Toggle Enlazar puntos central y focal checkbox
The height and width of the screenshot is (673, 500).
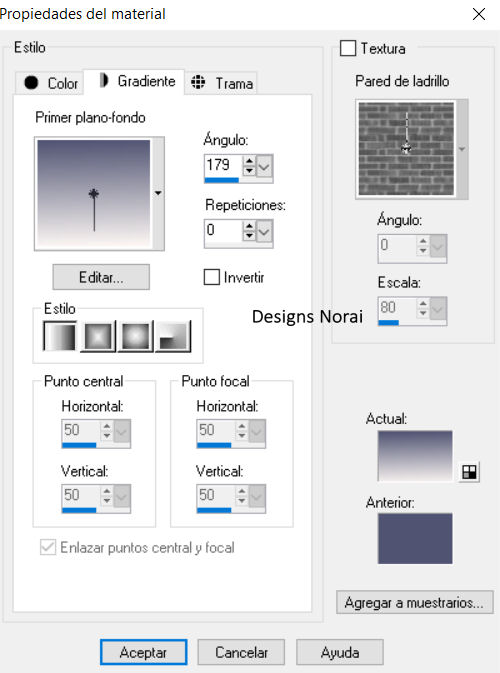(x=48, y=547)
